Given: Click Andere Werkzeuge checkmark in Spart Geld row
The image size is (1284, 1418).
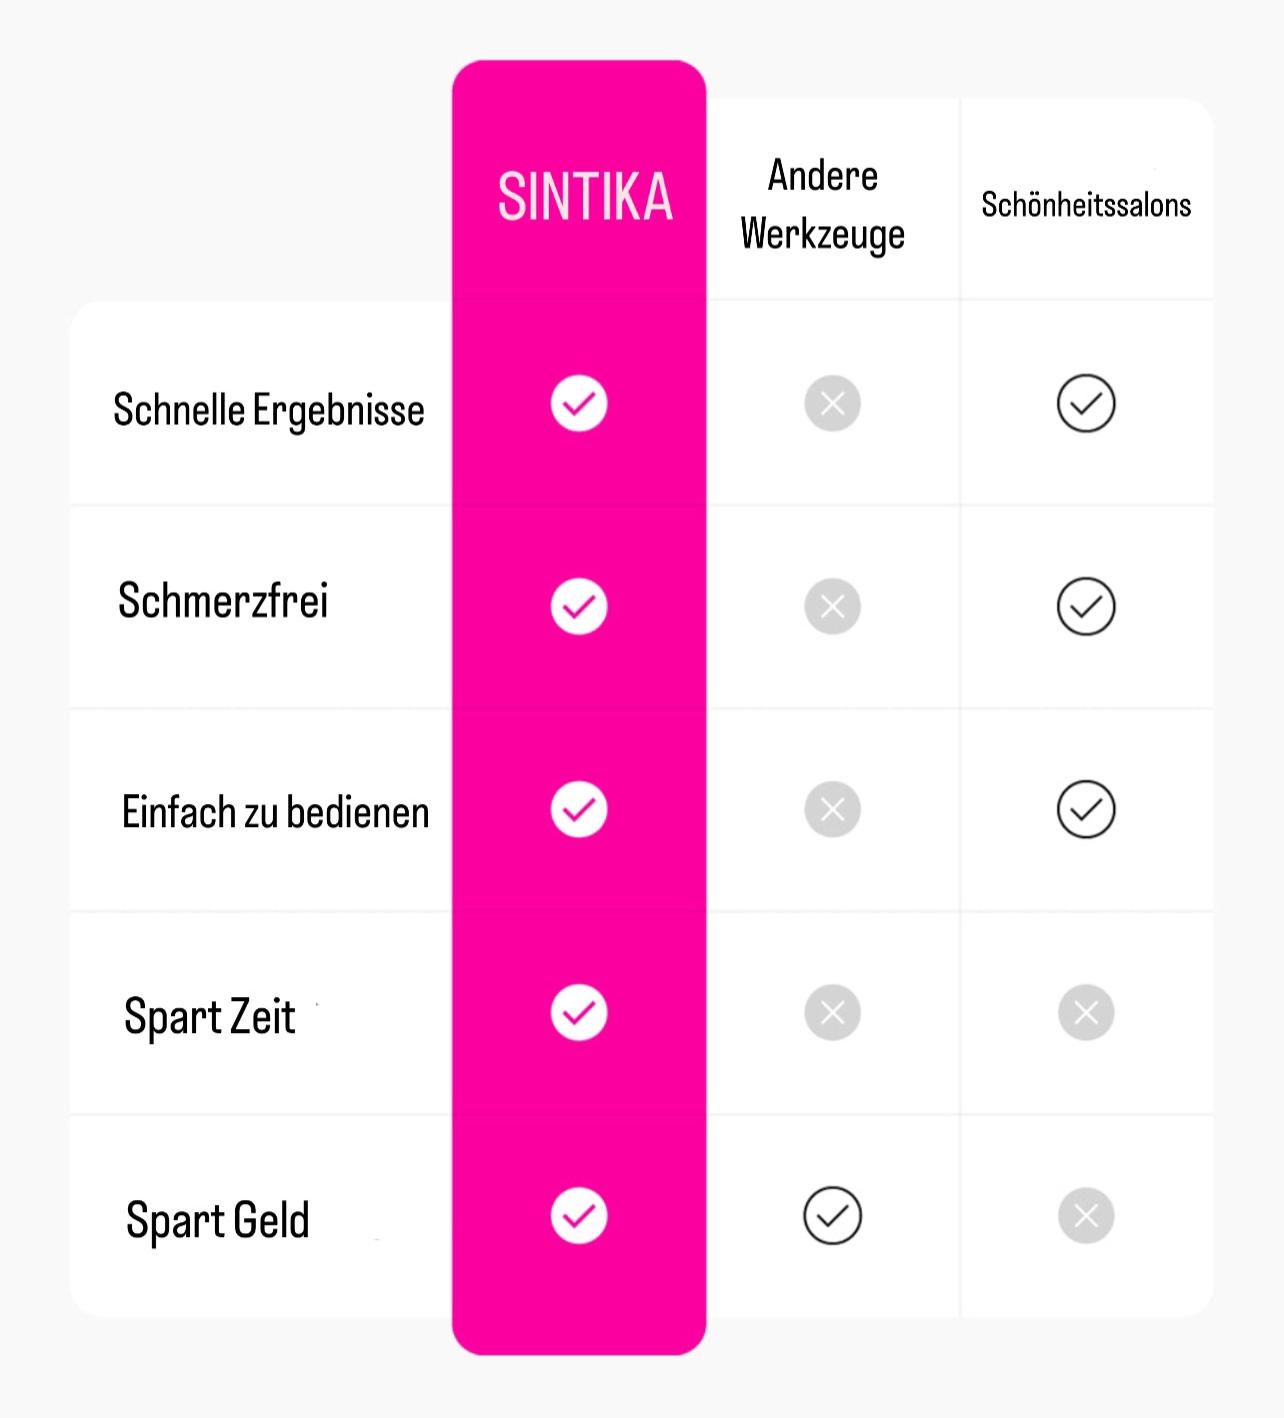Looking at the screenshot, I should [832, 1216].
